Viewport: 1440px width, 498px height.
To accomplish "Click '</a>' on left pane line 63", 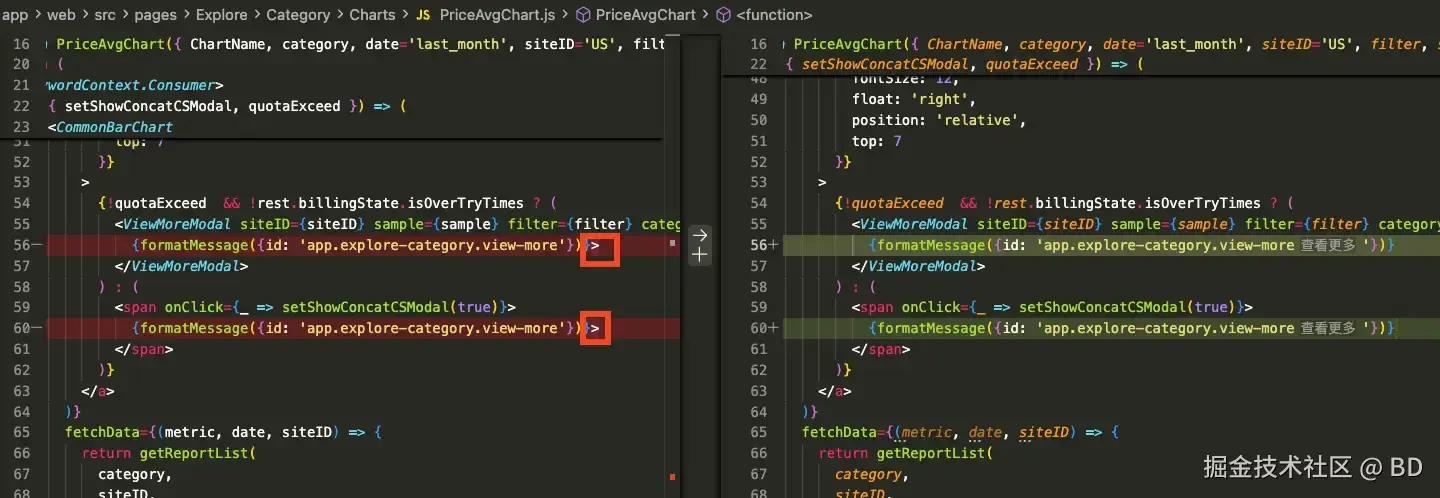I will pos(98,391).
